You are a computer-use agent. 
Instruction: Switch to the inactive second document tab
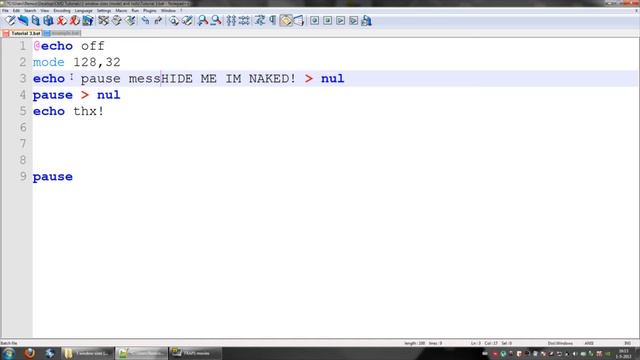[62, 33]
